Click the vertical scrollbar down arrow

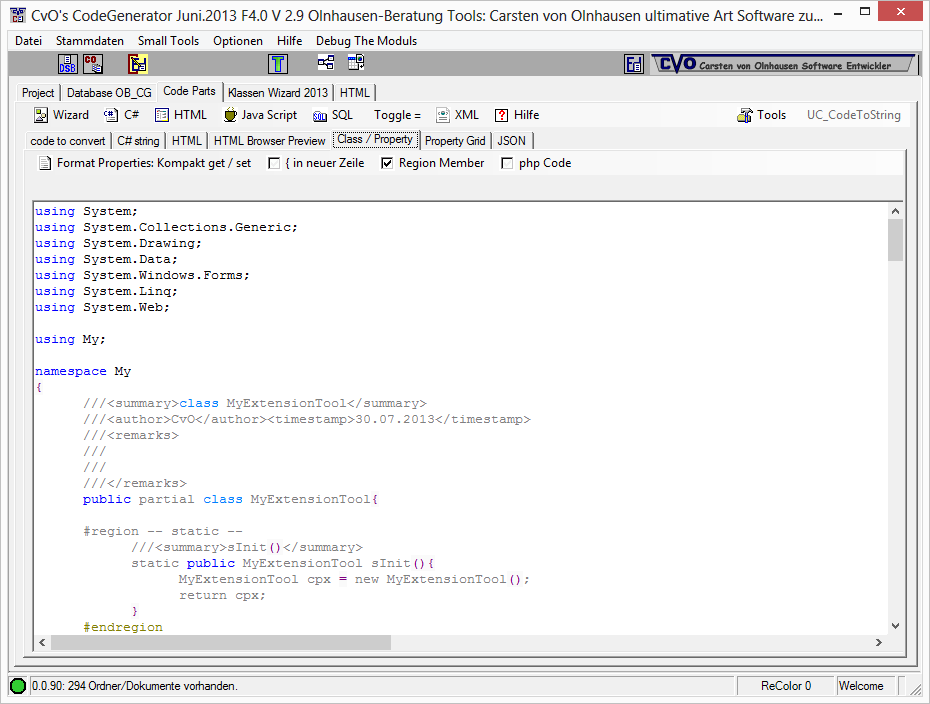point(896,626)
